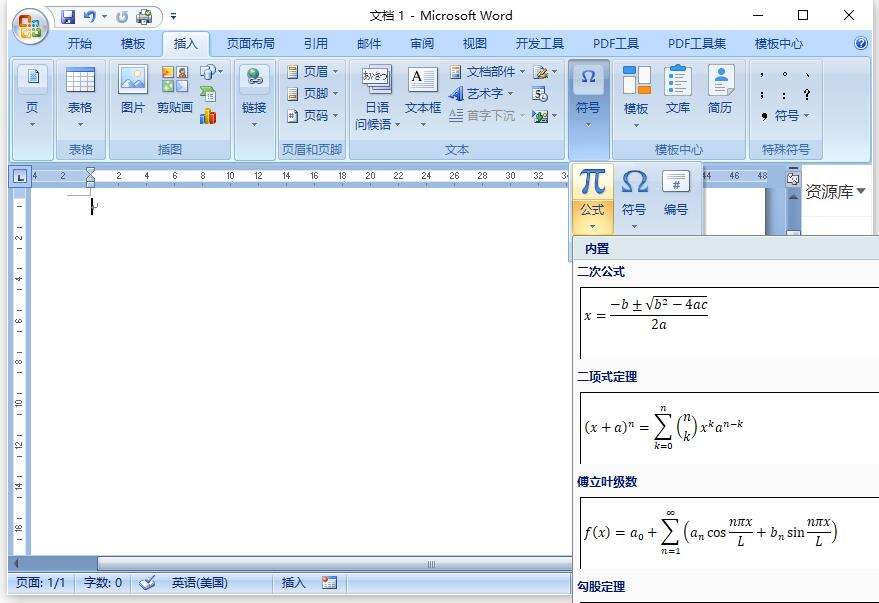Open the 模板中心 ribbon tab
The image size is (879, 603).
779,44
